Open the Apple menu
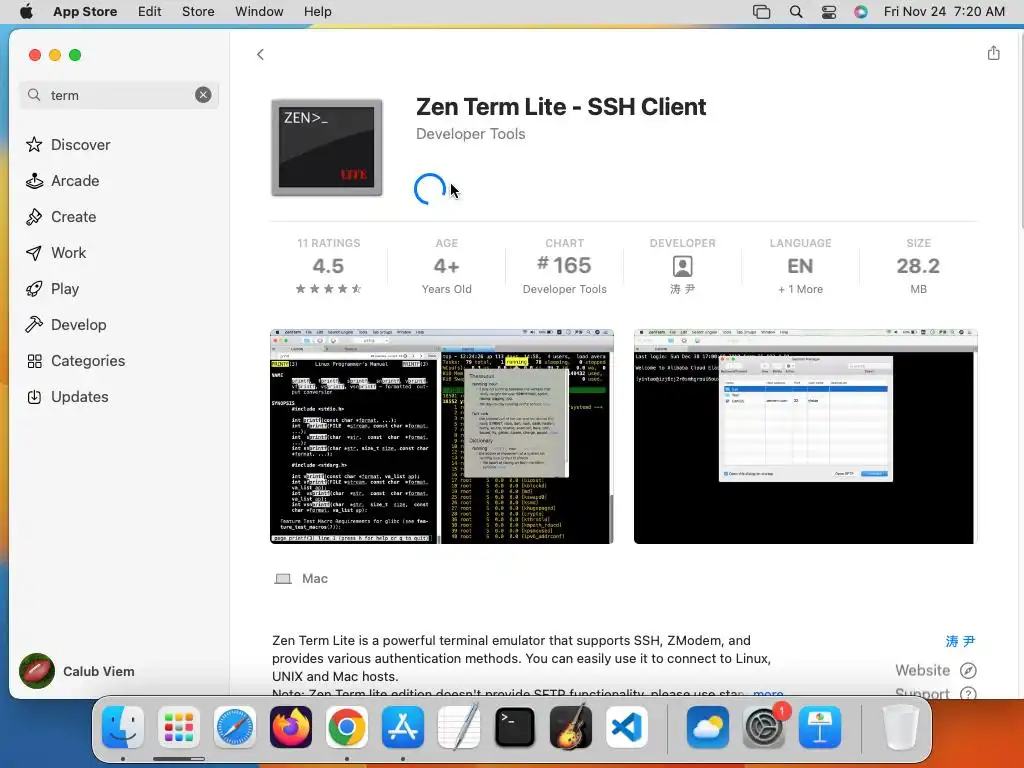Viewport: 1024px width, 768px height. tap(26, 11)
